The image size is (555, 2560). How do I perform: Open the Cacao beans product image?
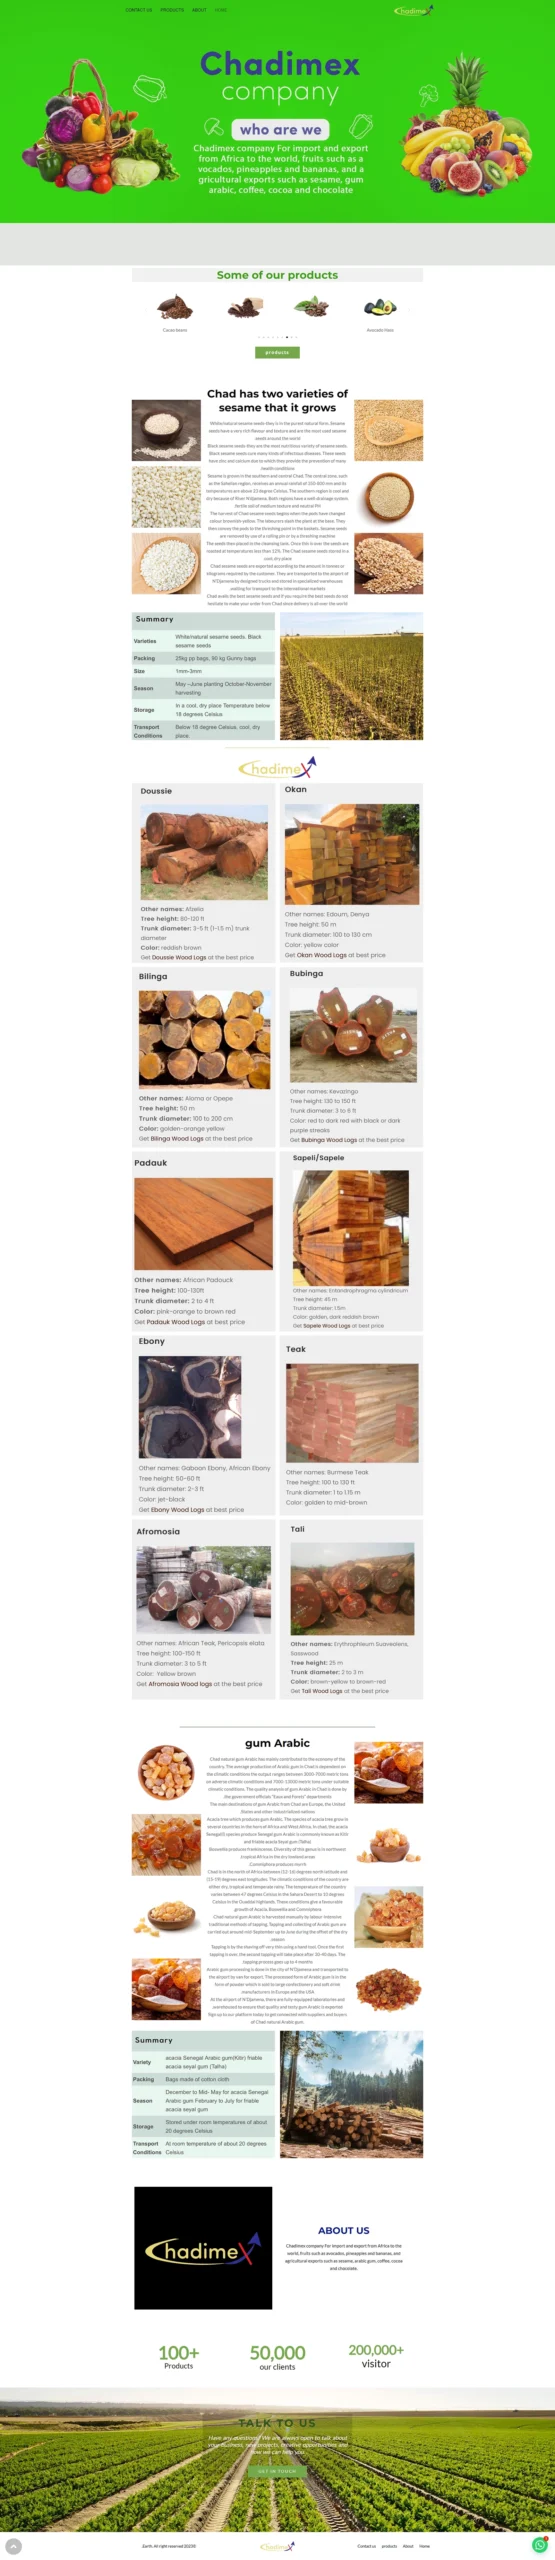175,306
